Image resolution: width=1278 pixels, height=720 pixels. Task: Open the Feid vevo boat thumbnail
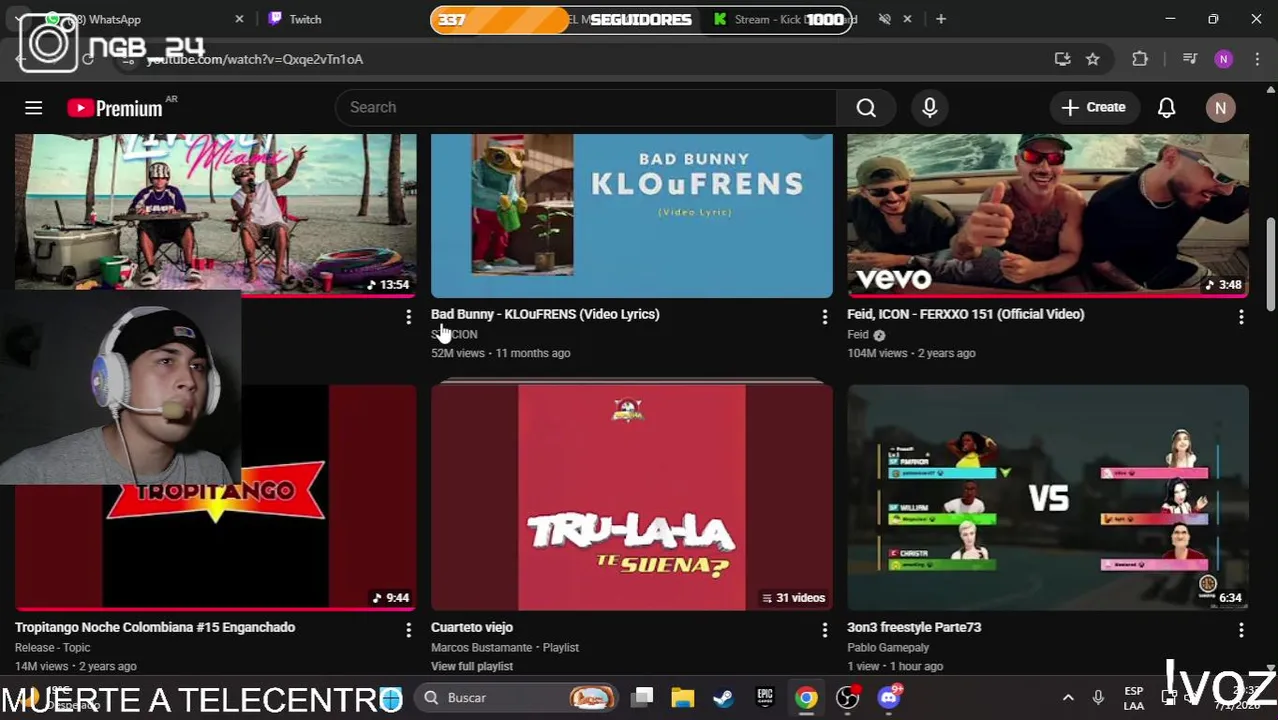coord(1048,215)
